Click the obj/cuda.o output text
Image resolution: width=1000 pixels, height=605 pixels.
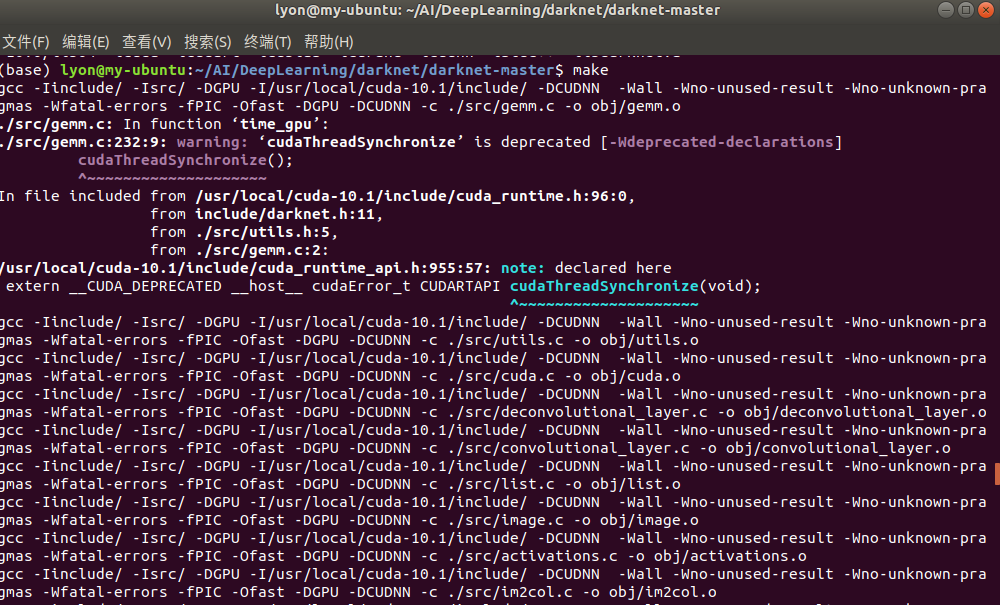(636, 376)
